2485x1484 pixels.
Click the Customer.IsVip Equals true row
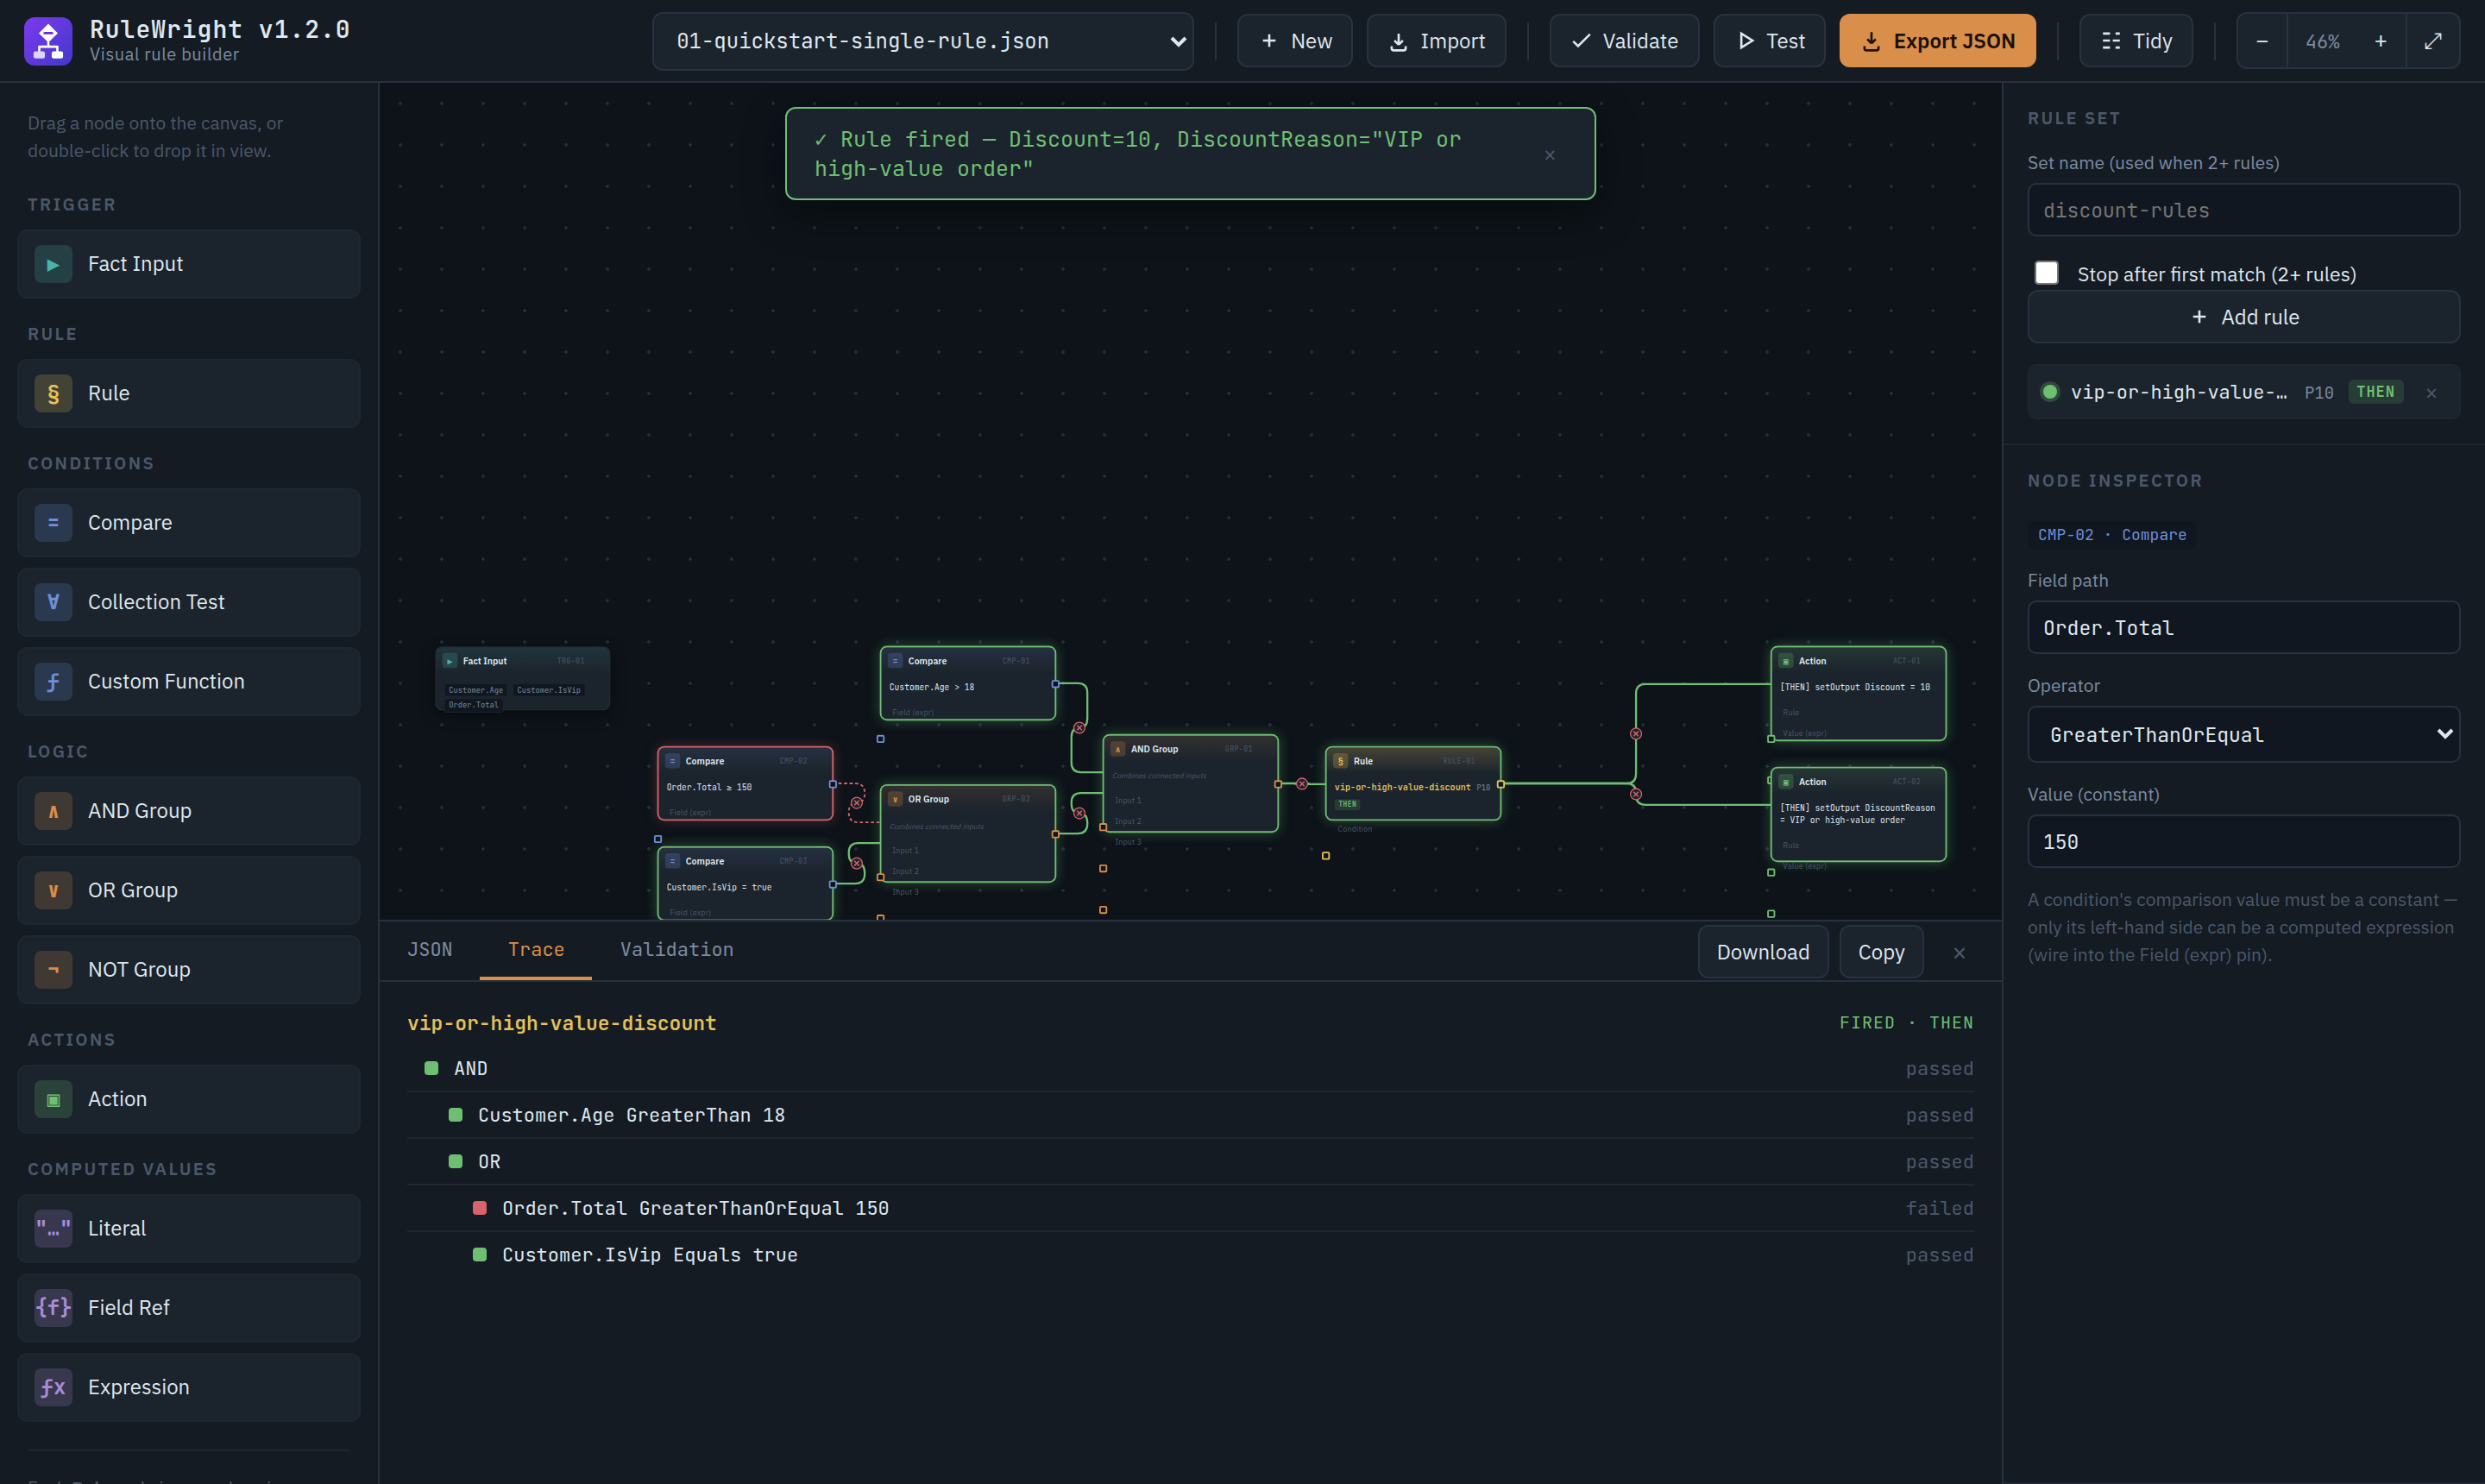pos(1190,1255)
